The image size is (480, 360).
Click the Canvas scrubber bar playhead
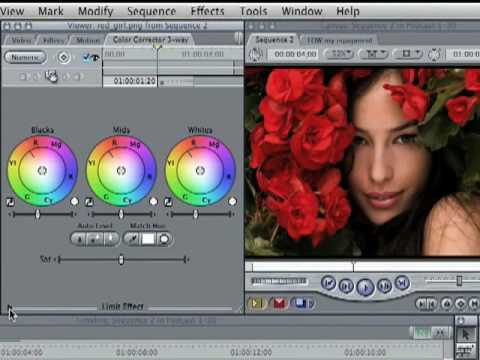(x=354, y=267)
